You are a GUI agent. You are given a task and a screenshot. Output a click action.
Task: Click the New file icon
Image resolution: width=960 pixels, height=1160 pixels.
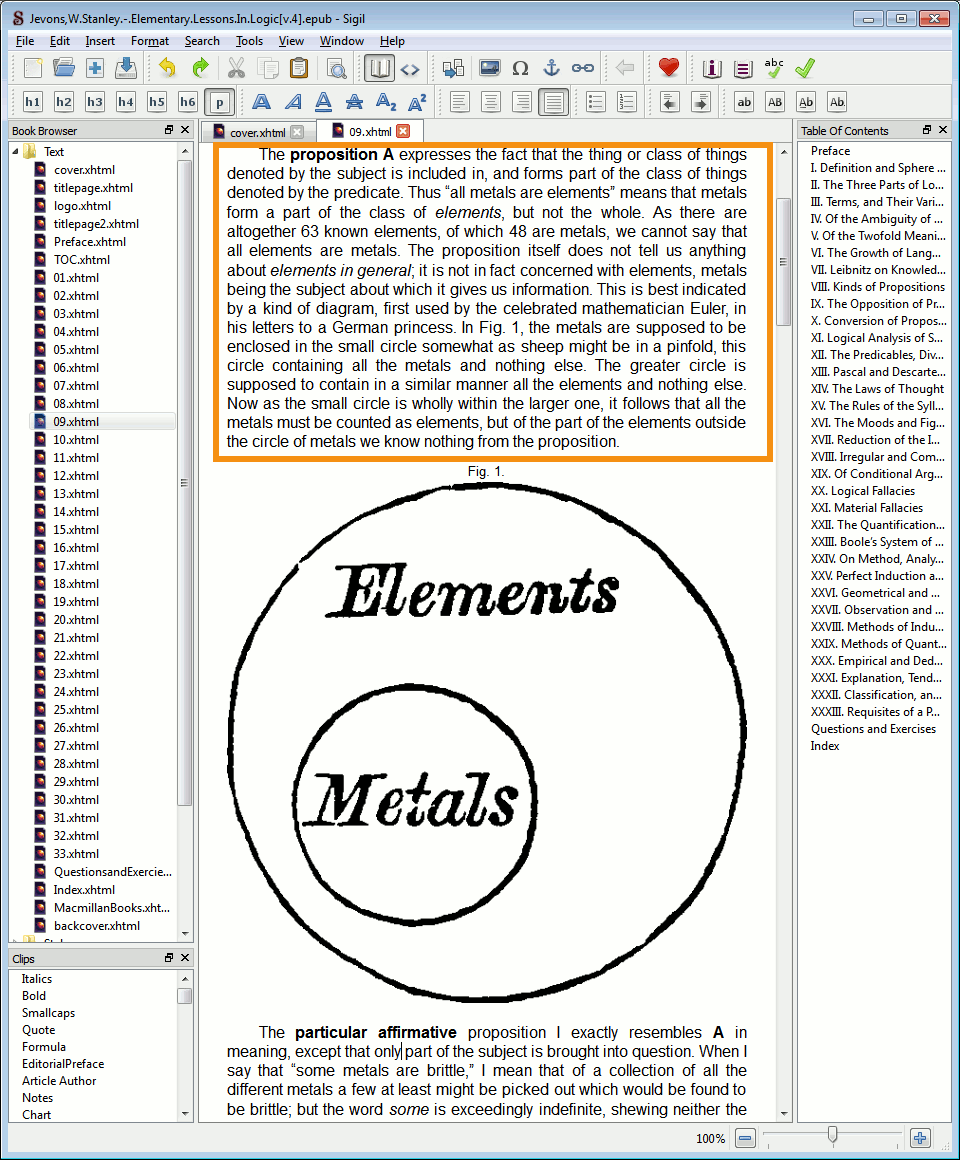click(33, 69)
